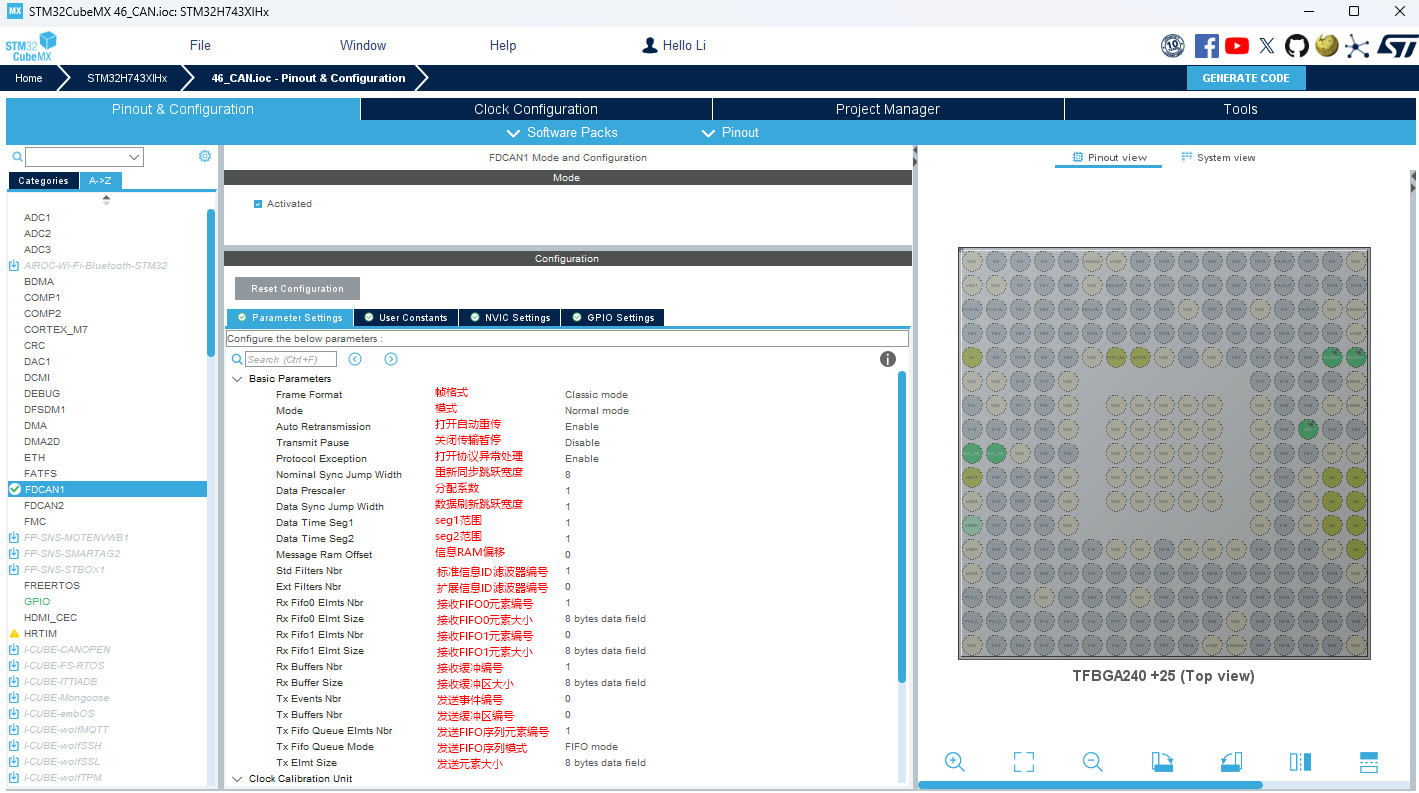Show parameter info with the i icon
The width and height of the screenshot is (1419, 793).
click(888, 359)
